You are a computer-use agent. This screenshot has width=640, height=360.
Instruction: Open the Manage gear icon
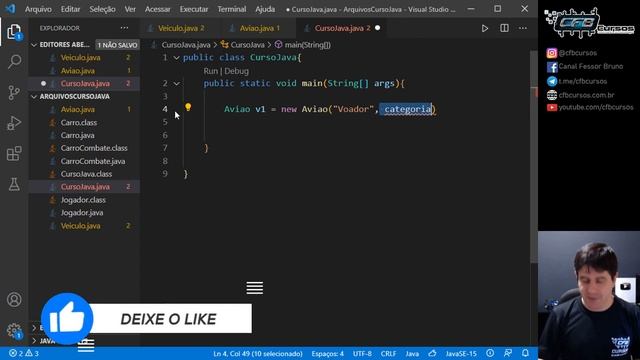click(x=14, y=331)
